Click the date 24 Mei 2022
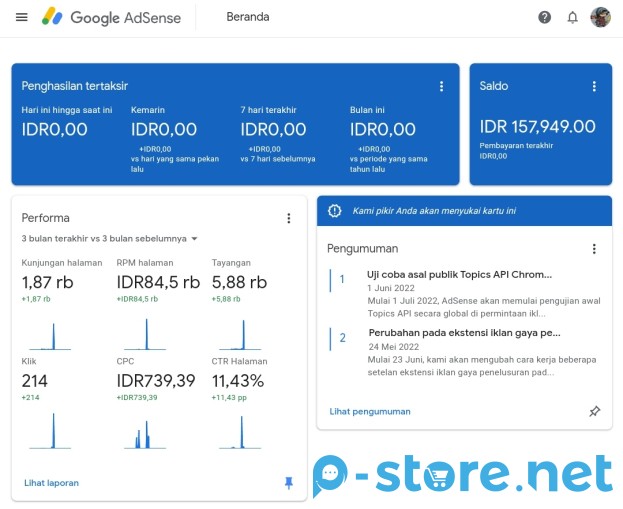623x509 pixels. (394, 347)
